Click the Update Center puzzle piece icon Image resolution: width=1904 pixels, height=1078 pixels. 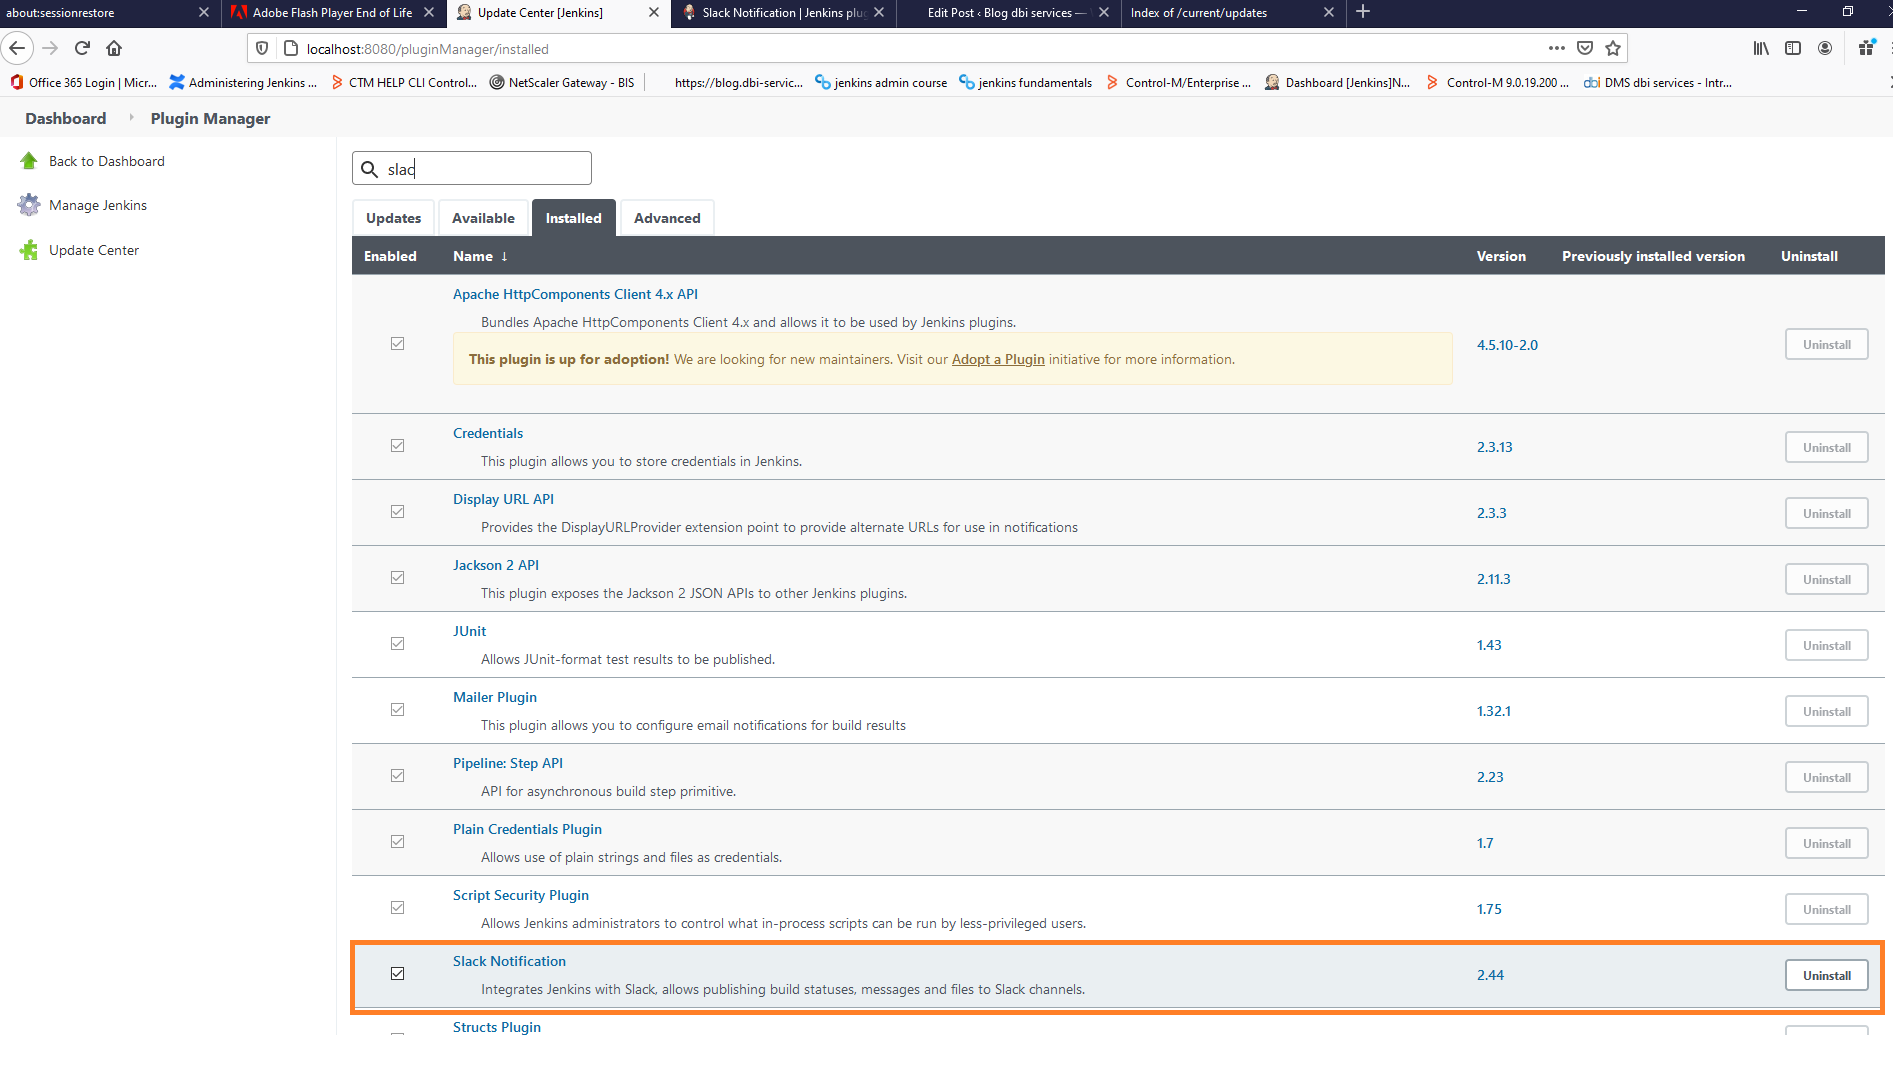(x=29, y=250)
